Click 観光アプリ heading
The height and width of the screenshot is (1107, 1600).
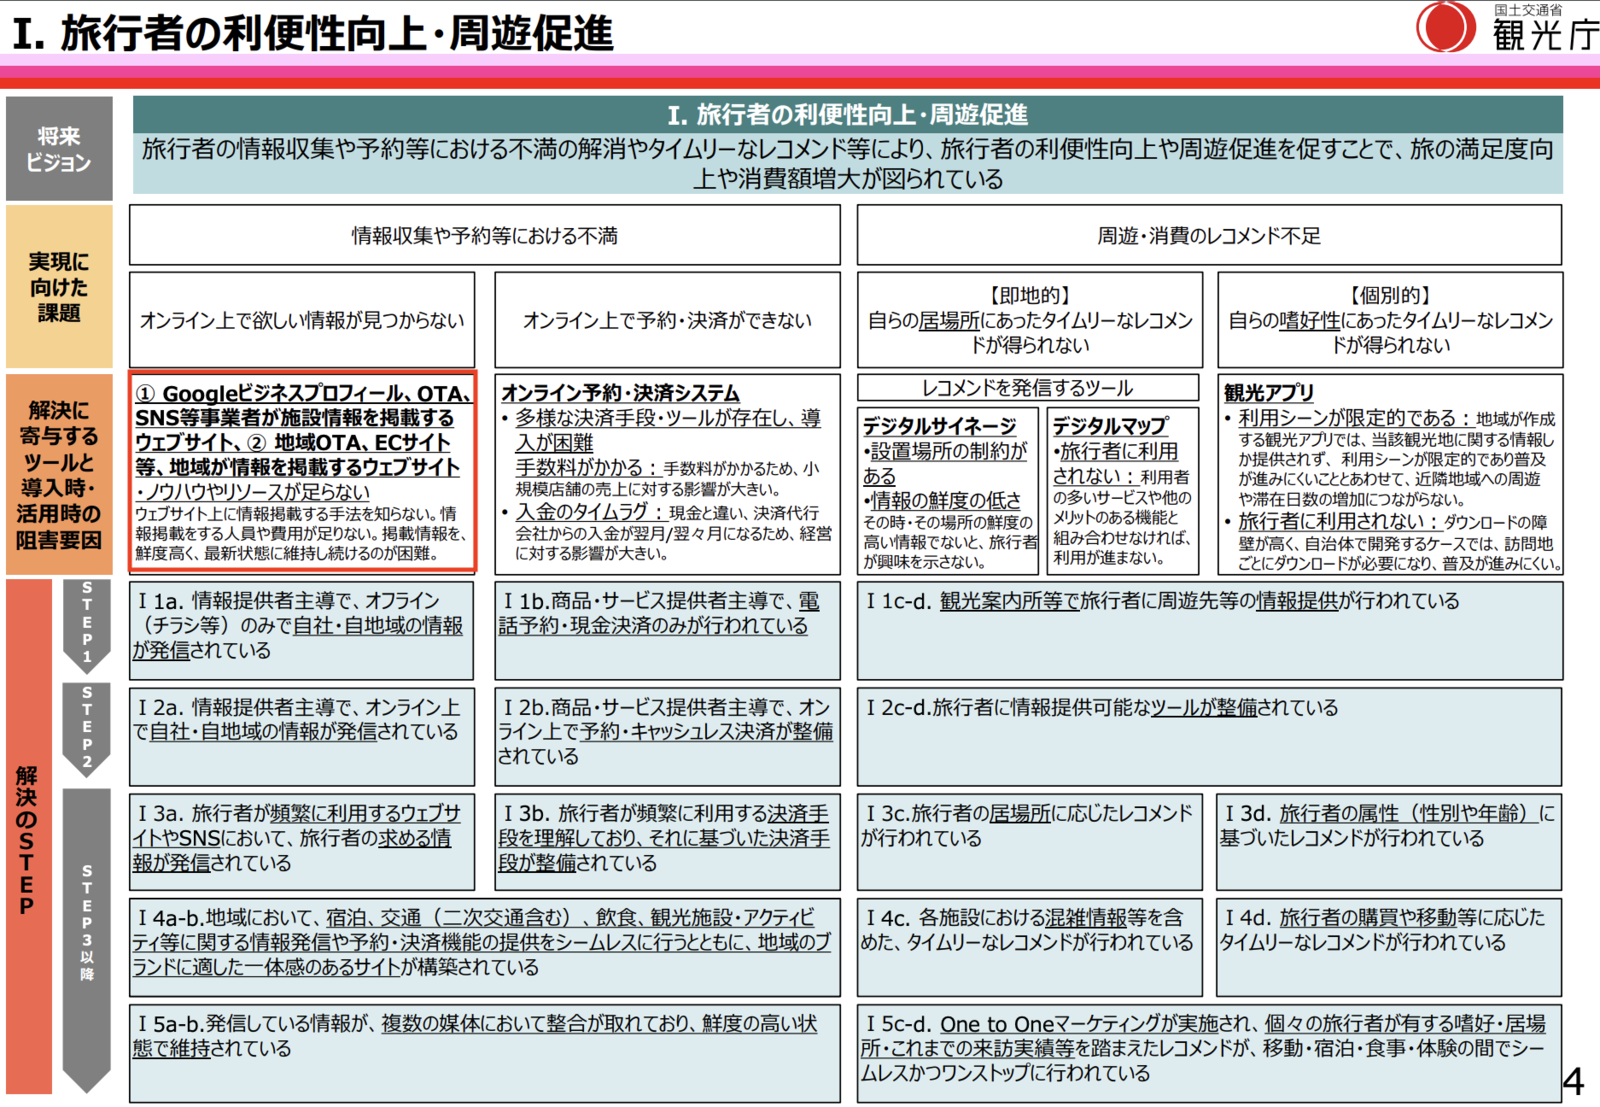point(1268,393)
